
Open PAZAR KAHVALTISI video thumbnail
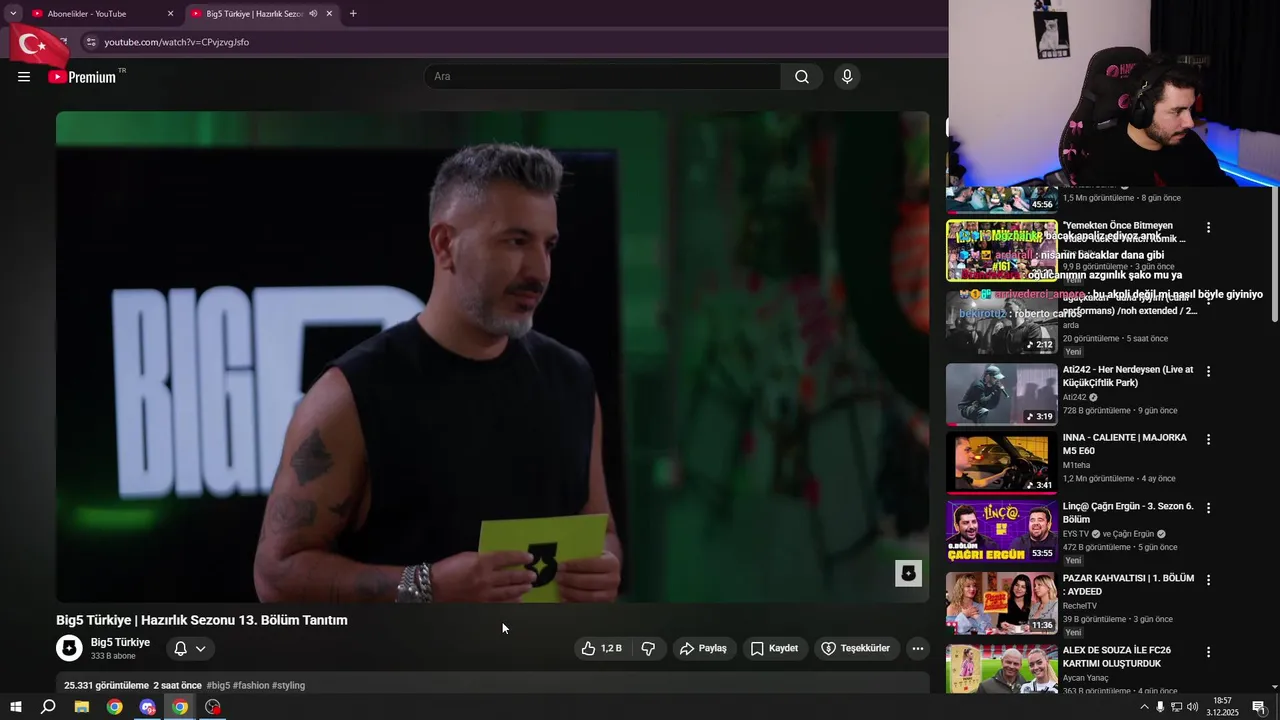1001,603
